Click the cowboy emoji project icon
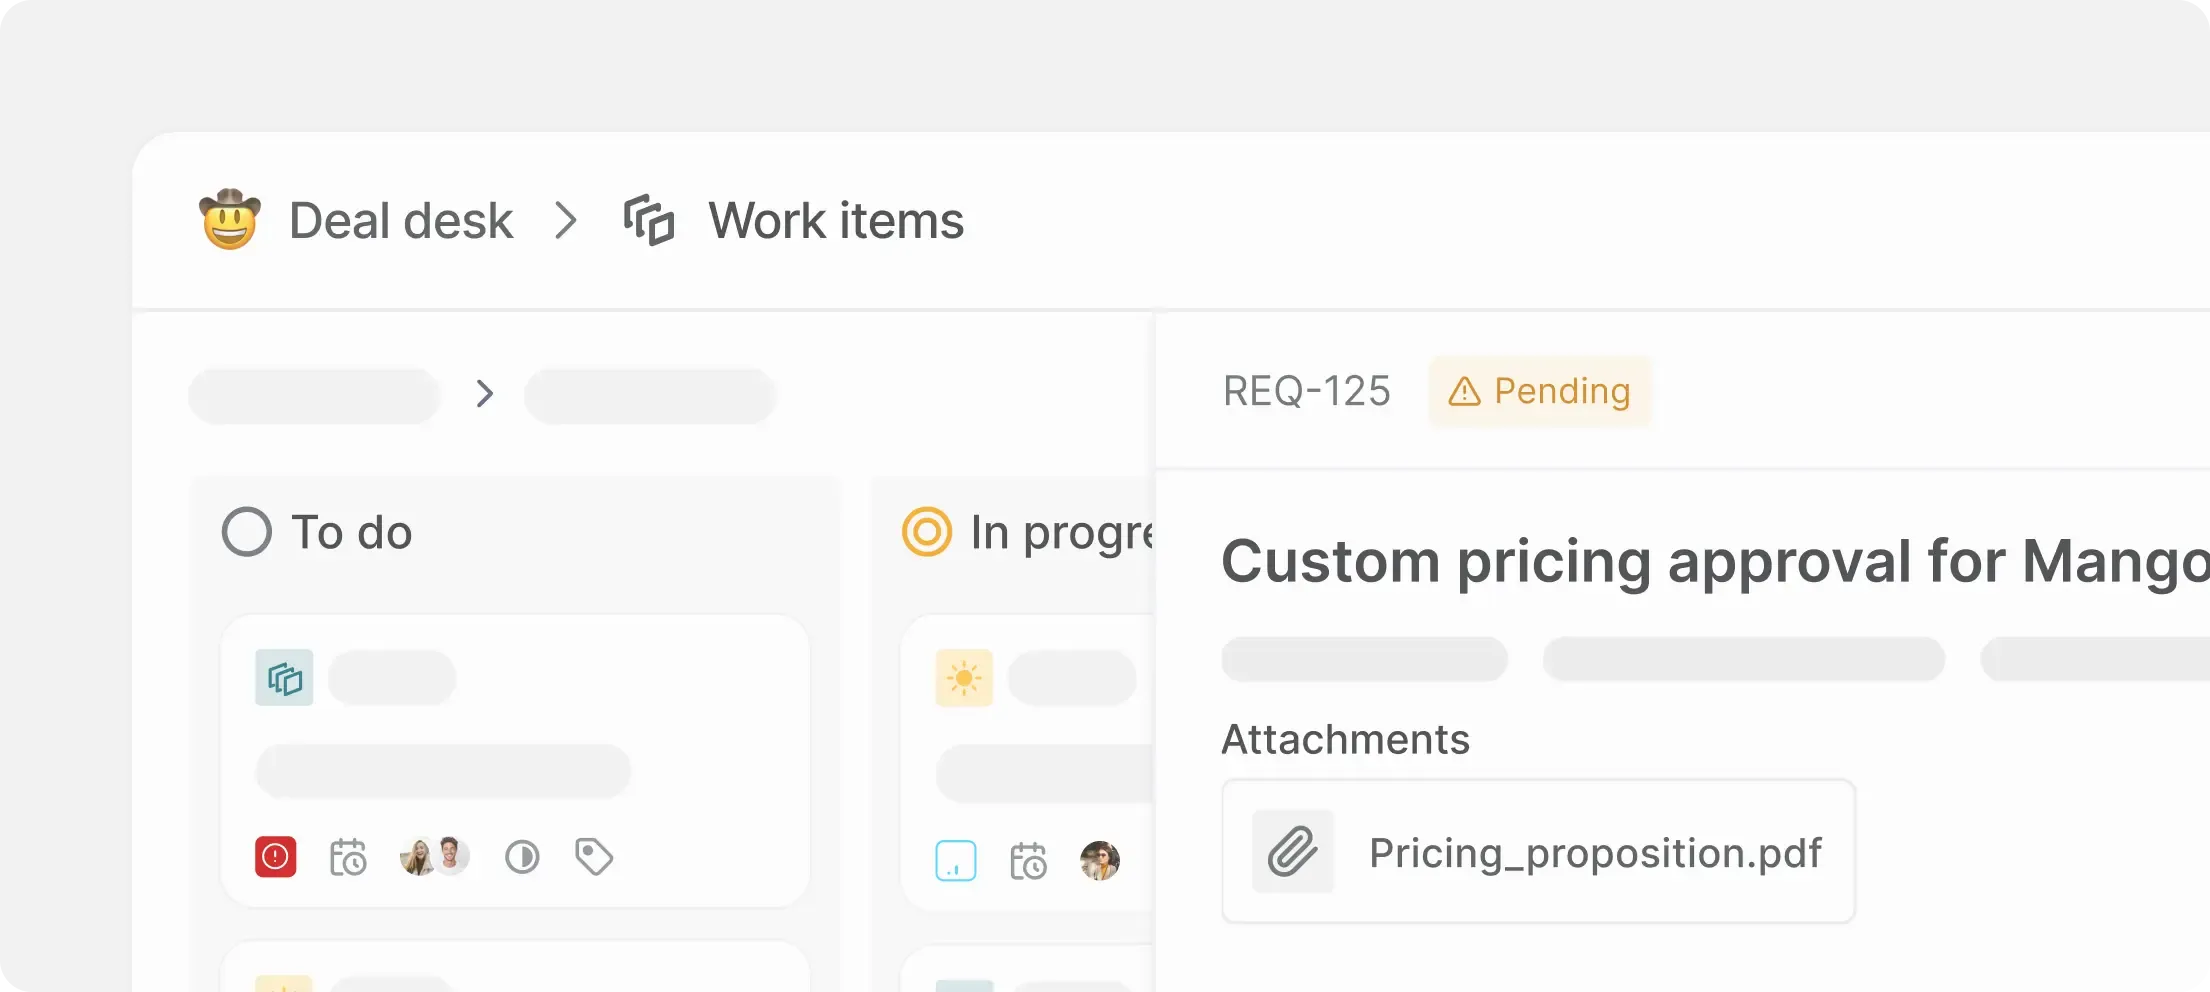The height and width of the screenshot is (992, 2210). pyautogui.click(x=230, y=220)
